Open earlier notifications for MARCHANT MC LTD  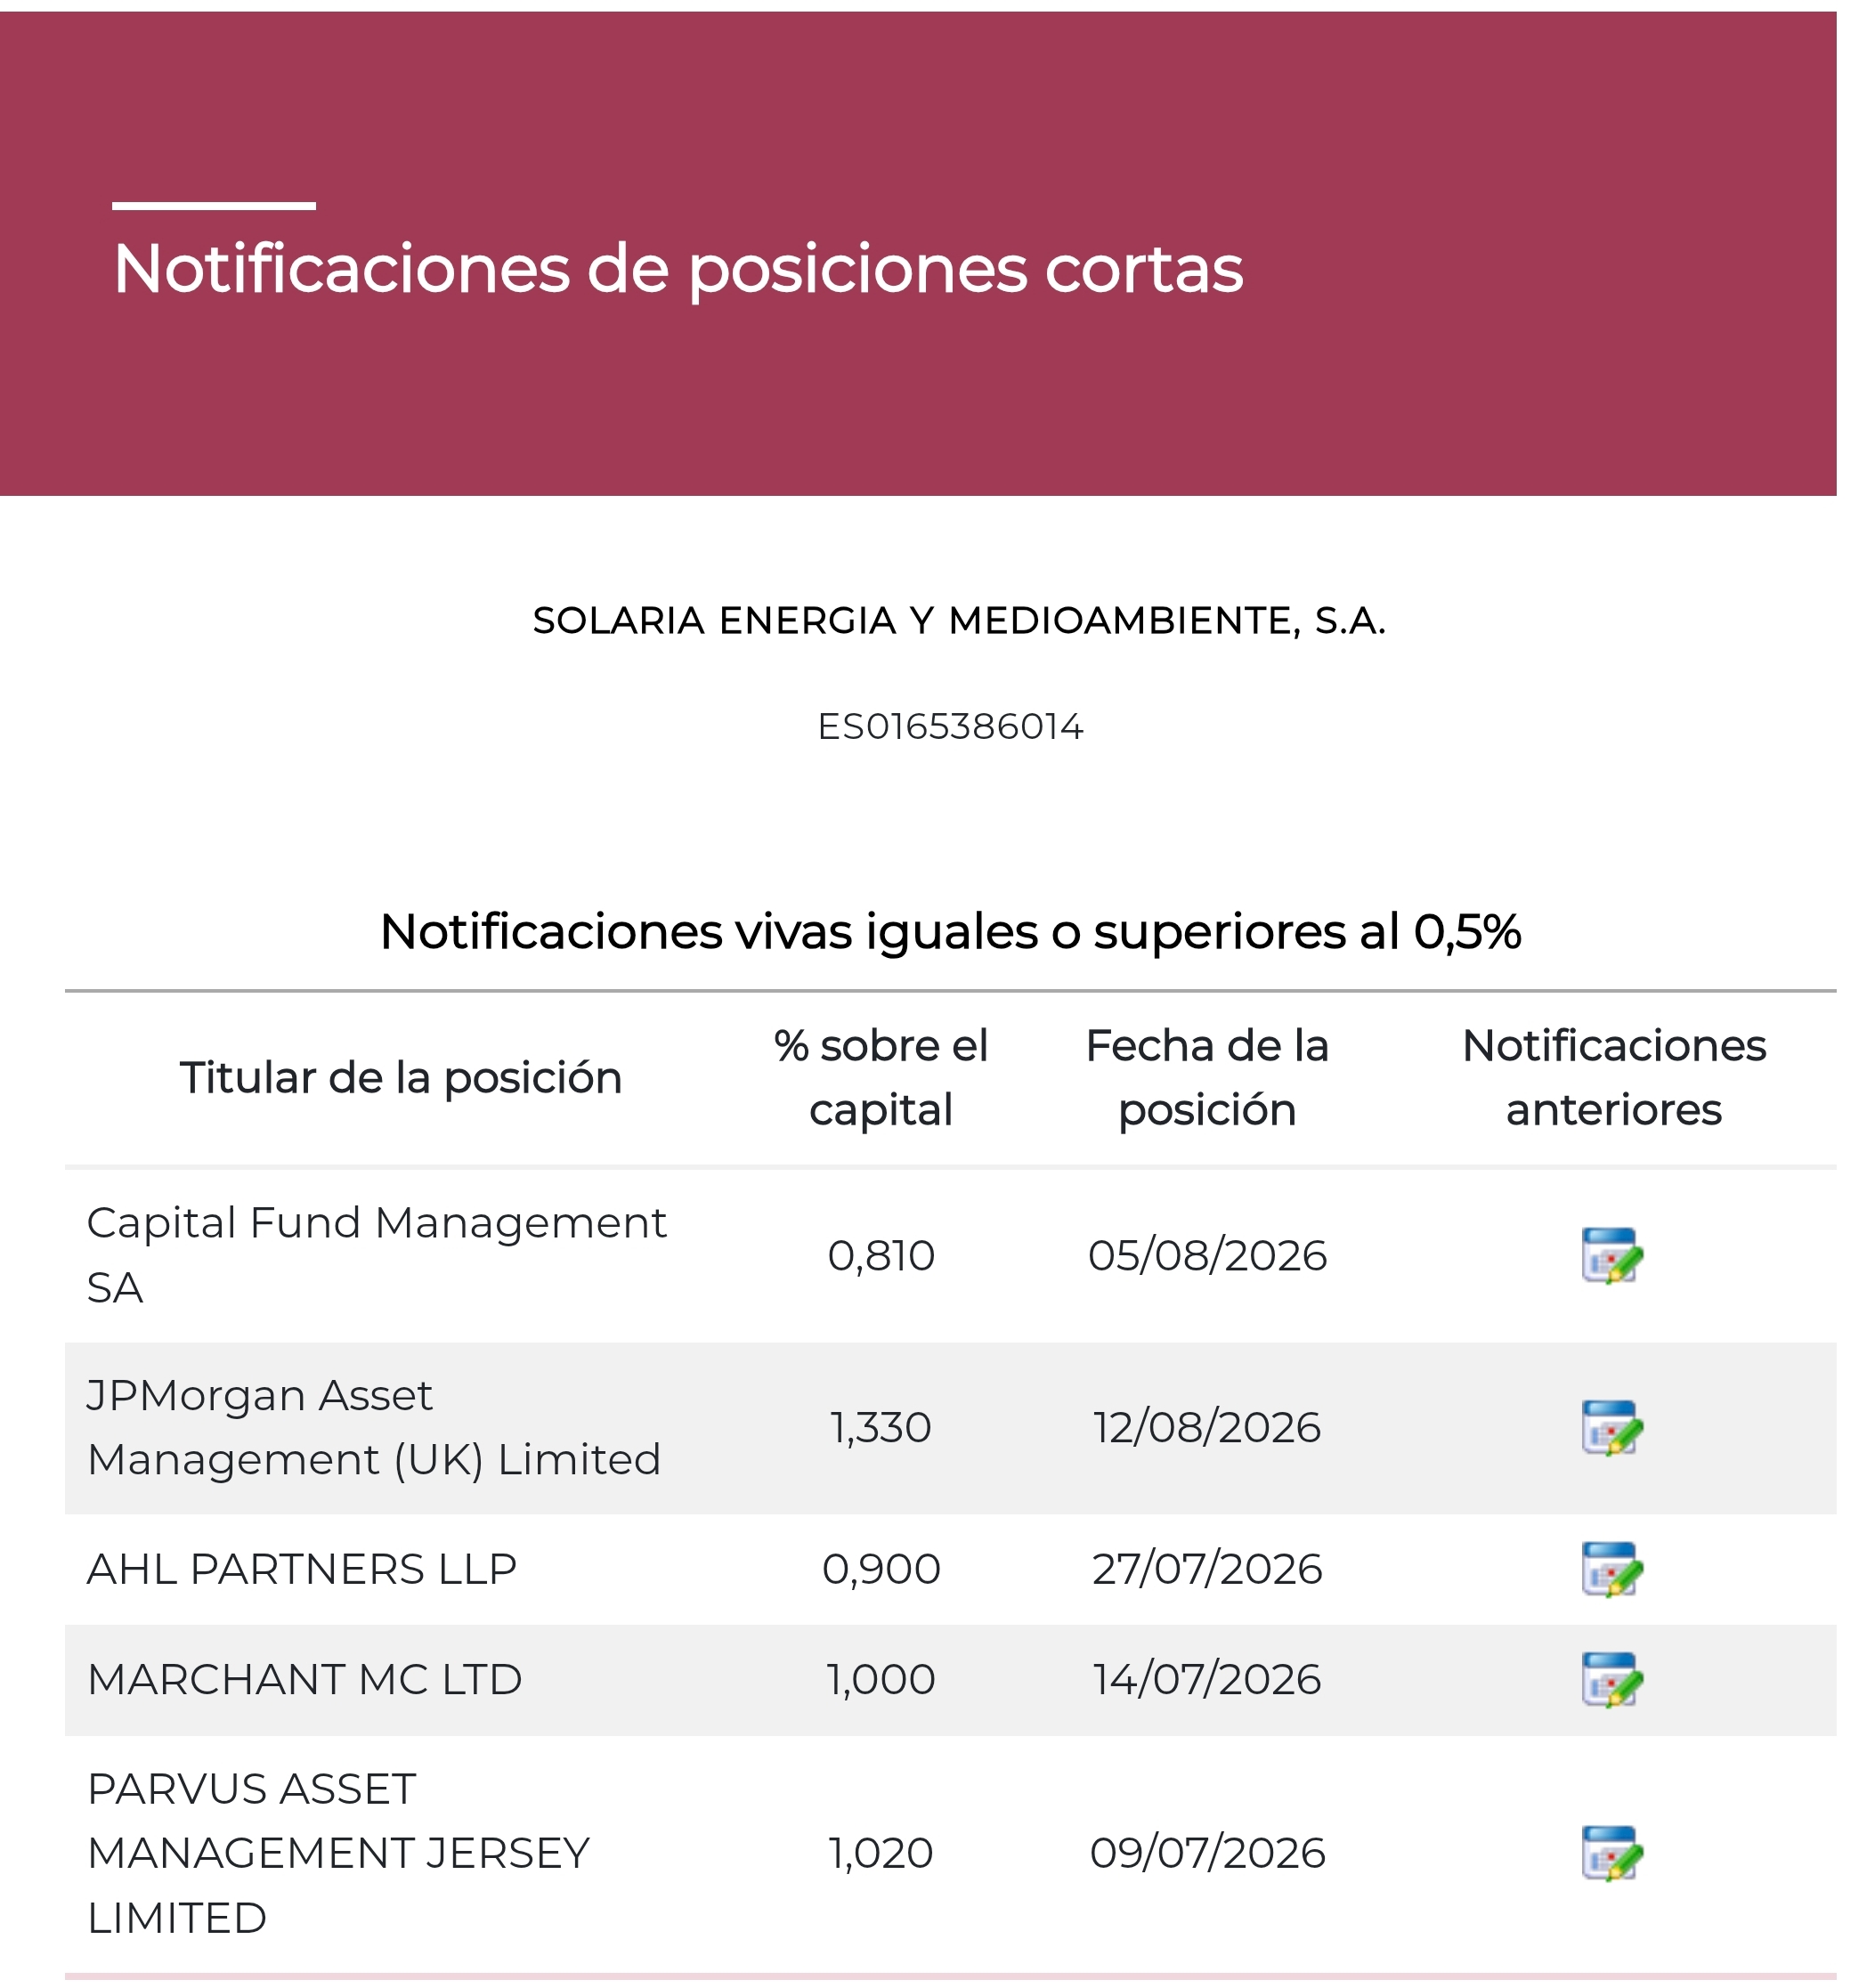pyautogui.click(x=1612, y=1680)
